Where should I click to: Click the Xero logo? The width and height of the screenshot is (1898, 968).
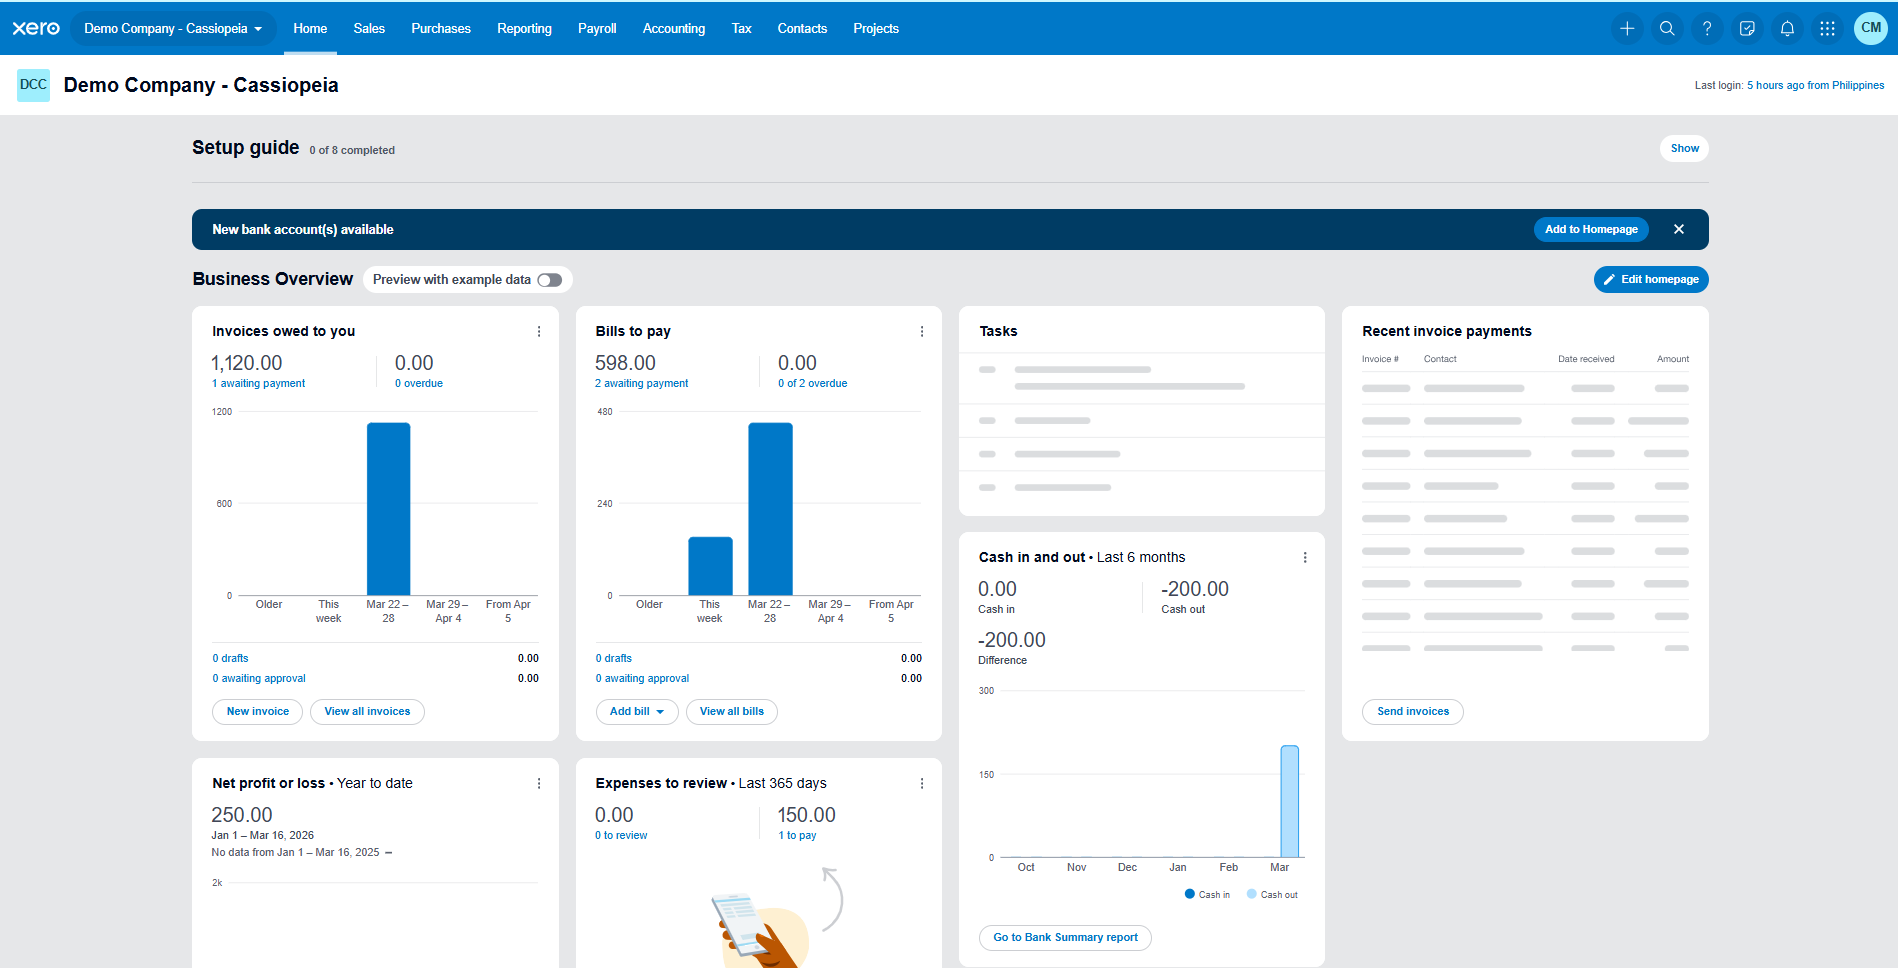36,28
